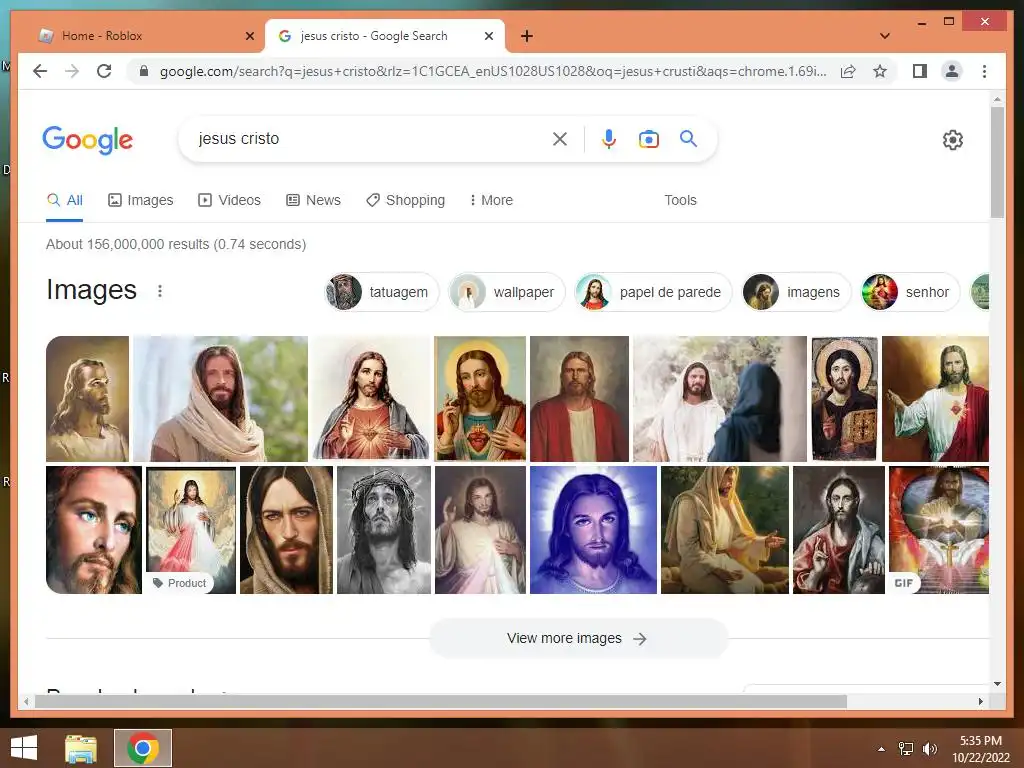This screenshot has height=768, width=1024.
Task: Open Chrome side panel
Action: tap(920, 71)
